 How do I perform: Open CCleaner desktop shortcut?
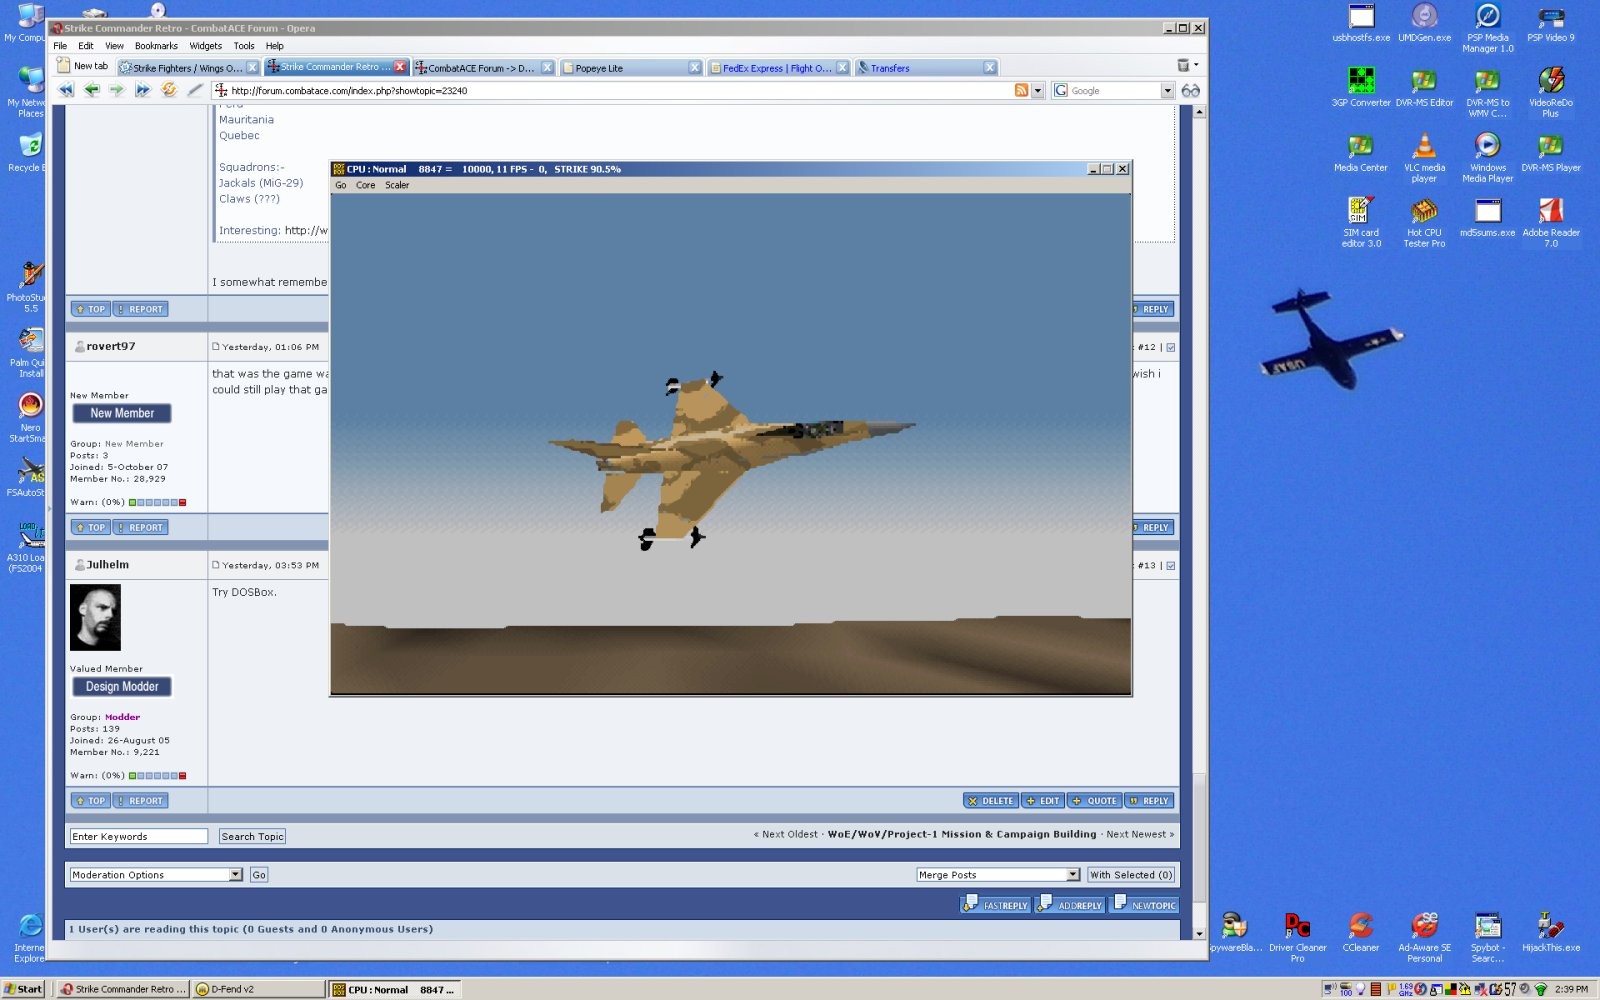1361,932
